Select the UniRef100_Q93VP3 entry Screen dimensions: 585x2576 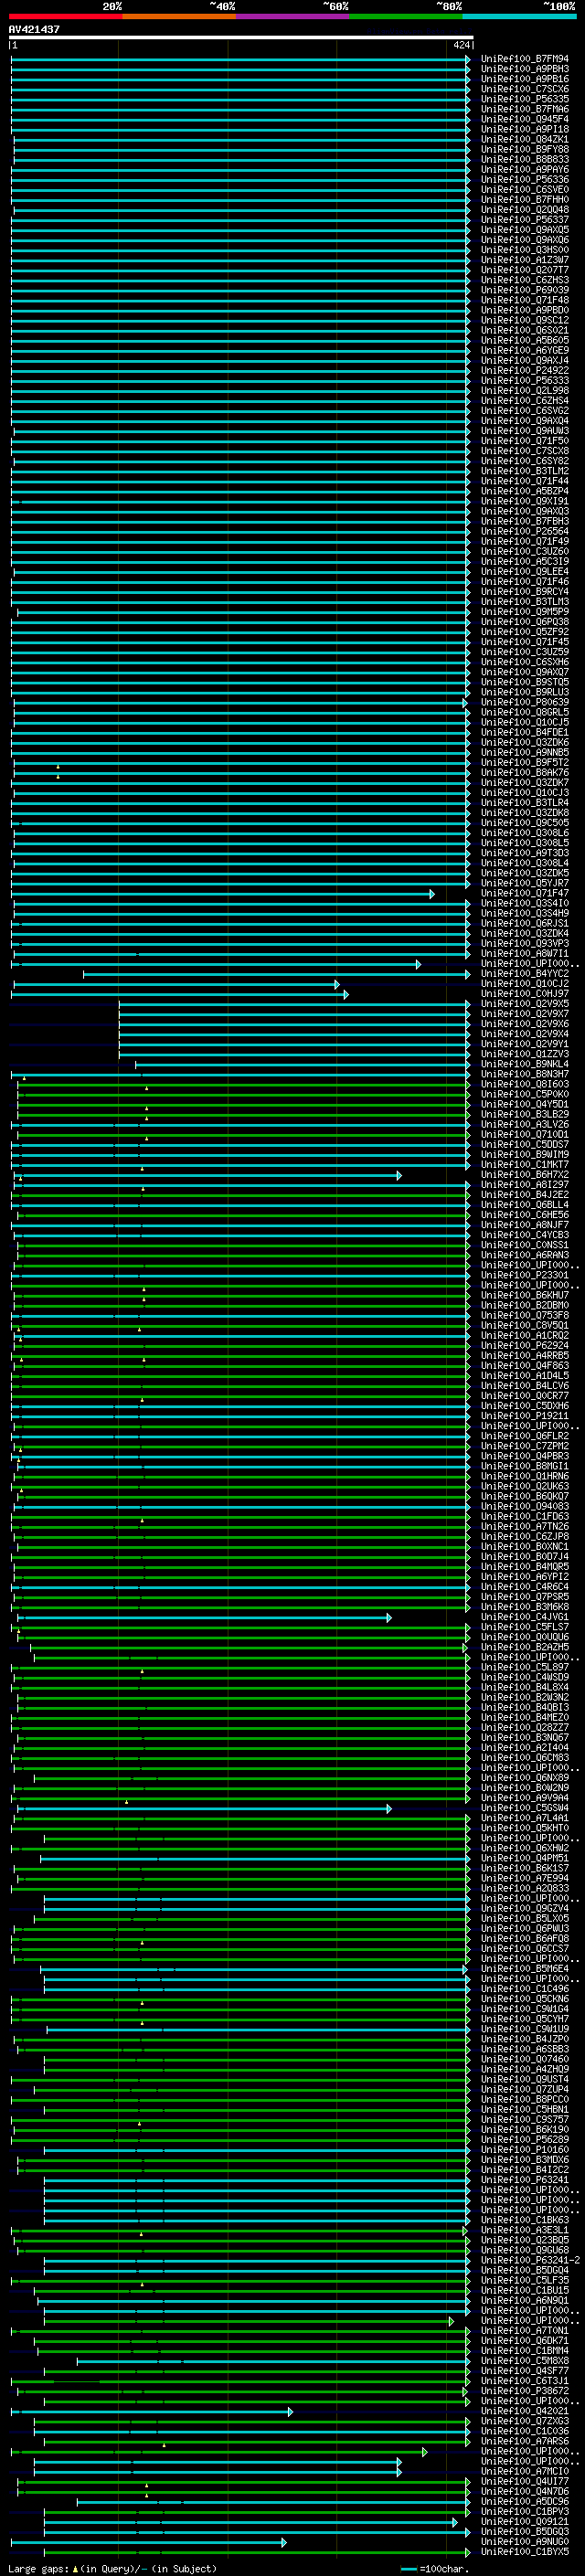[525, 943]
